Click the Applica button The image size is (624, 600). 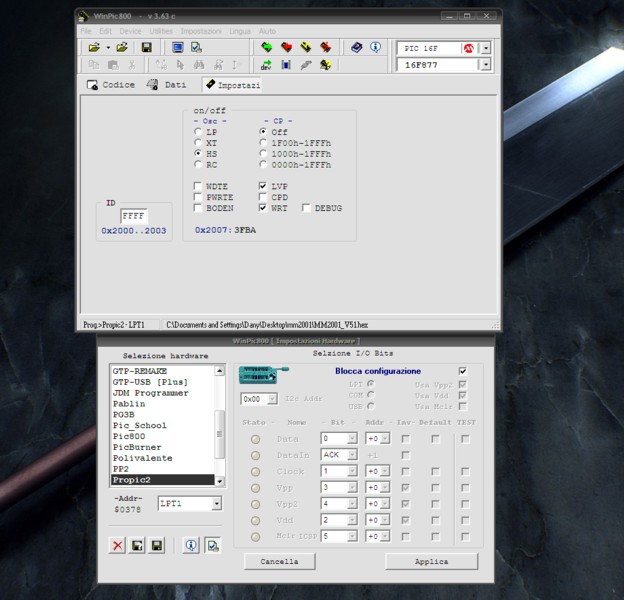431,561
